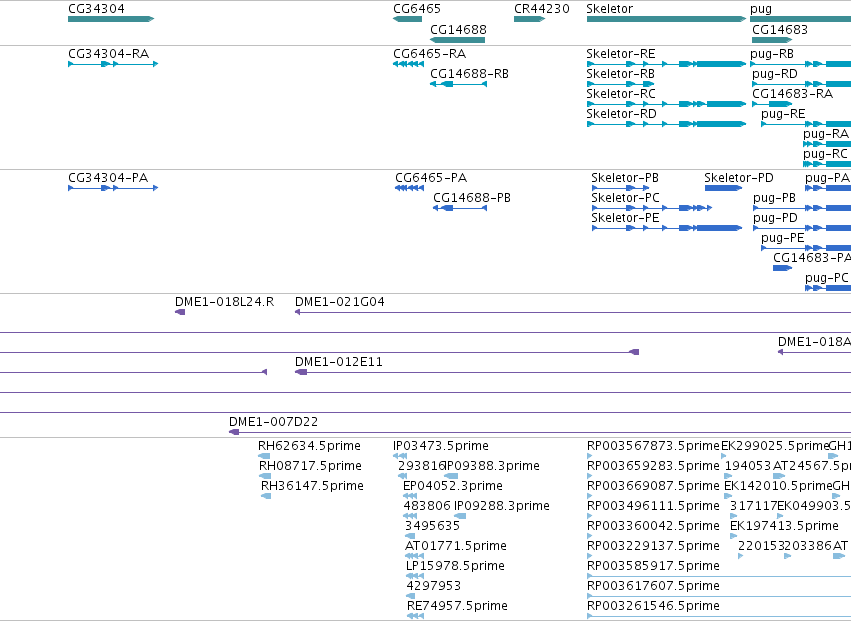This screenshot has width=851, height=621.
Task: Select the AT01771.5prime EST
Action: click(415, 556)
